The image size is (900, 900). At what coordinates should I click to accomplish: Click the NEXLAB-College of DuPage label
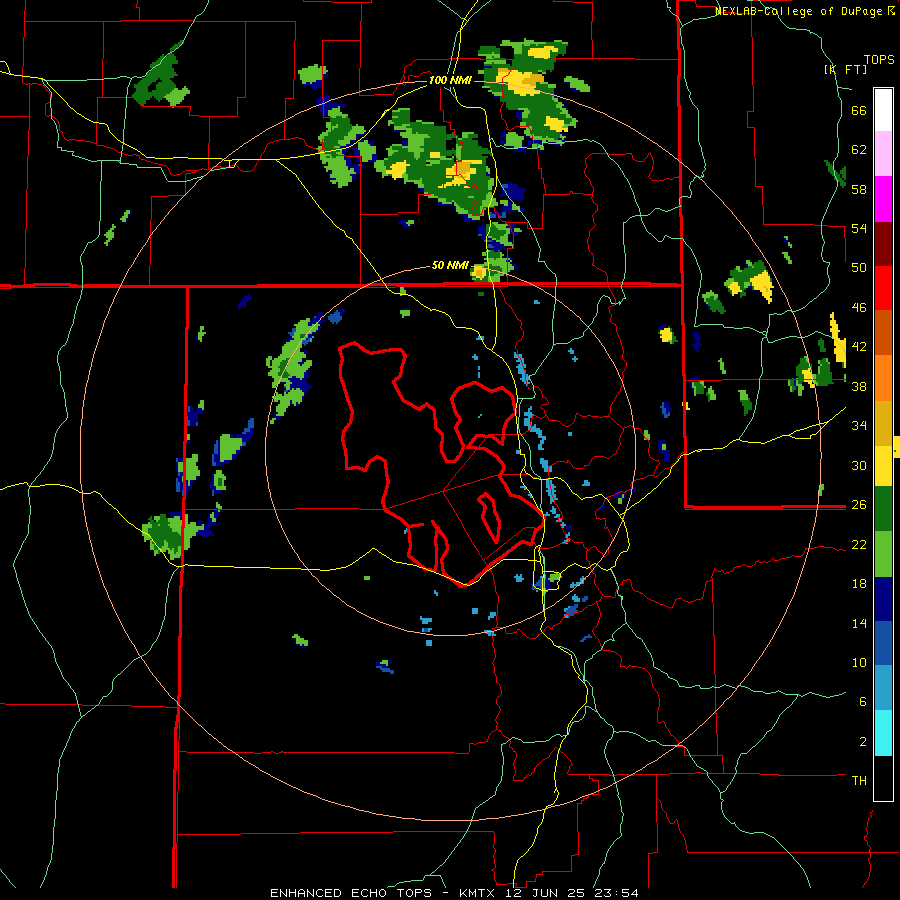805,11
